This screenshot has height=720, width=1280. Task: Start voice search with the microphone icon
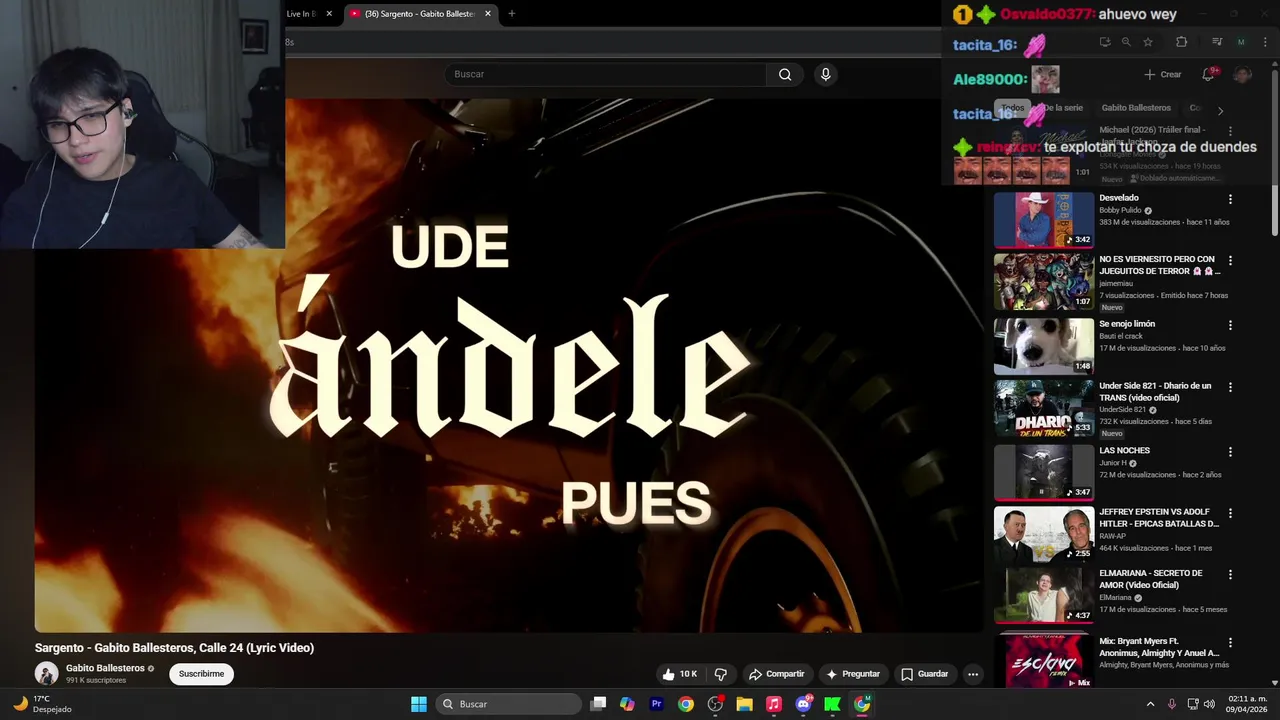(x=825, y=74)
